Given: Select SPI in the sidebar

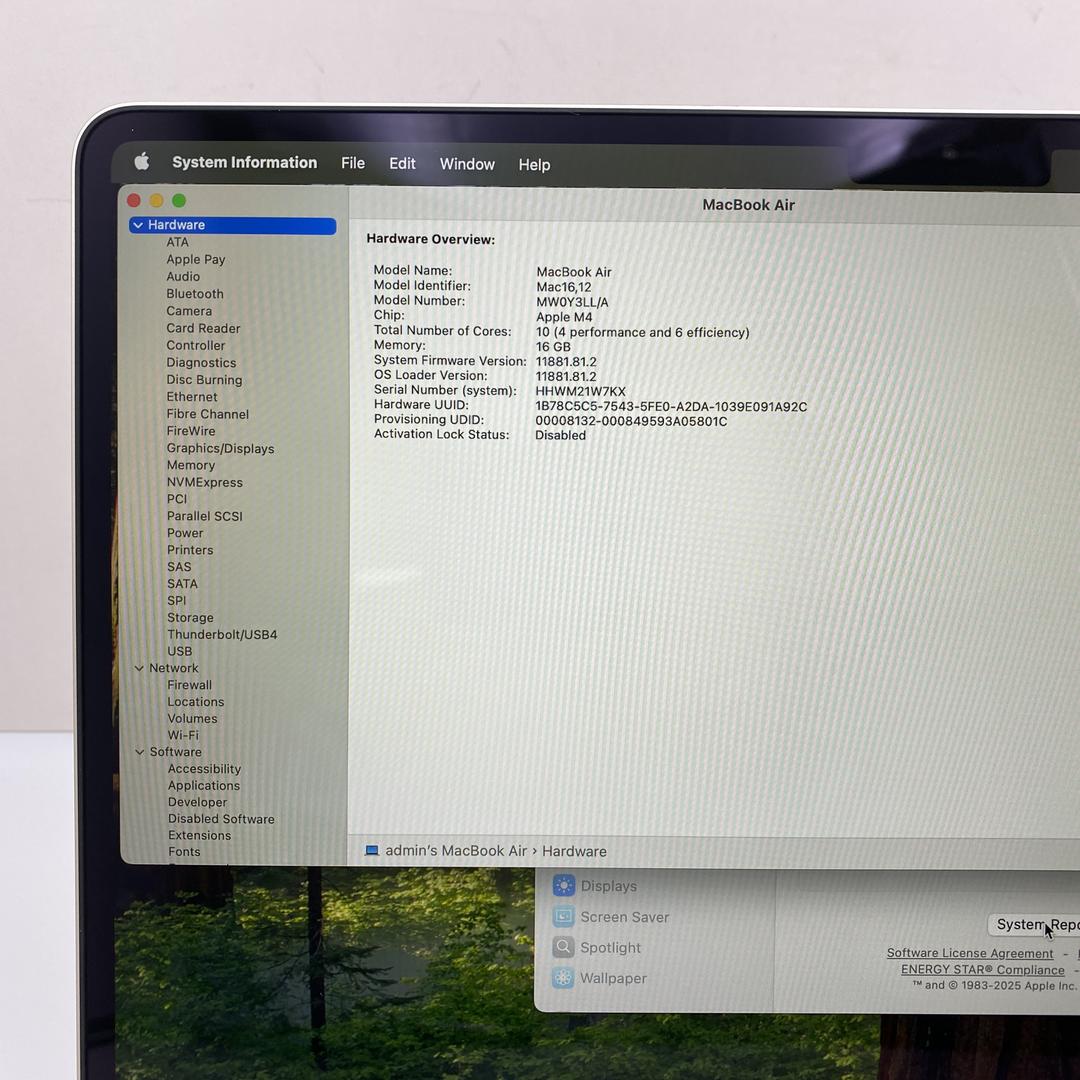Looking at the screenshot, I should (176, 601).
